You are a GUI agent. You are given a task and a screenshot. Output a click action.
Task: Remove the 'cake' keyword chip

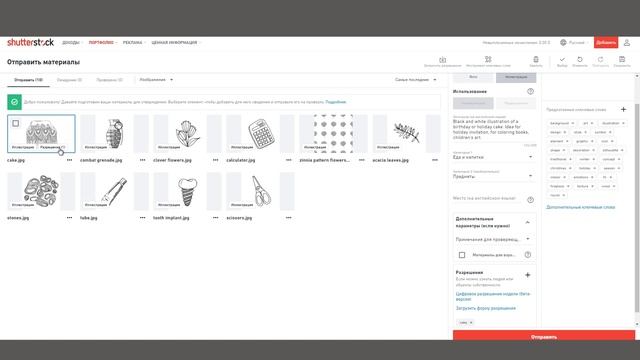[x=471, y=322]
